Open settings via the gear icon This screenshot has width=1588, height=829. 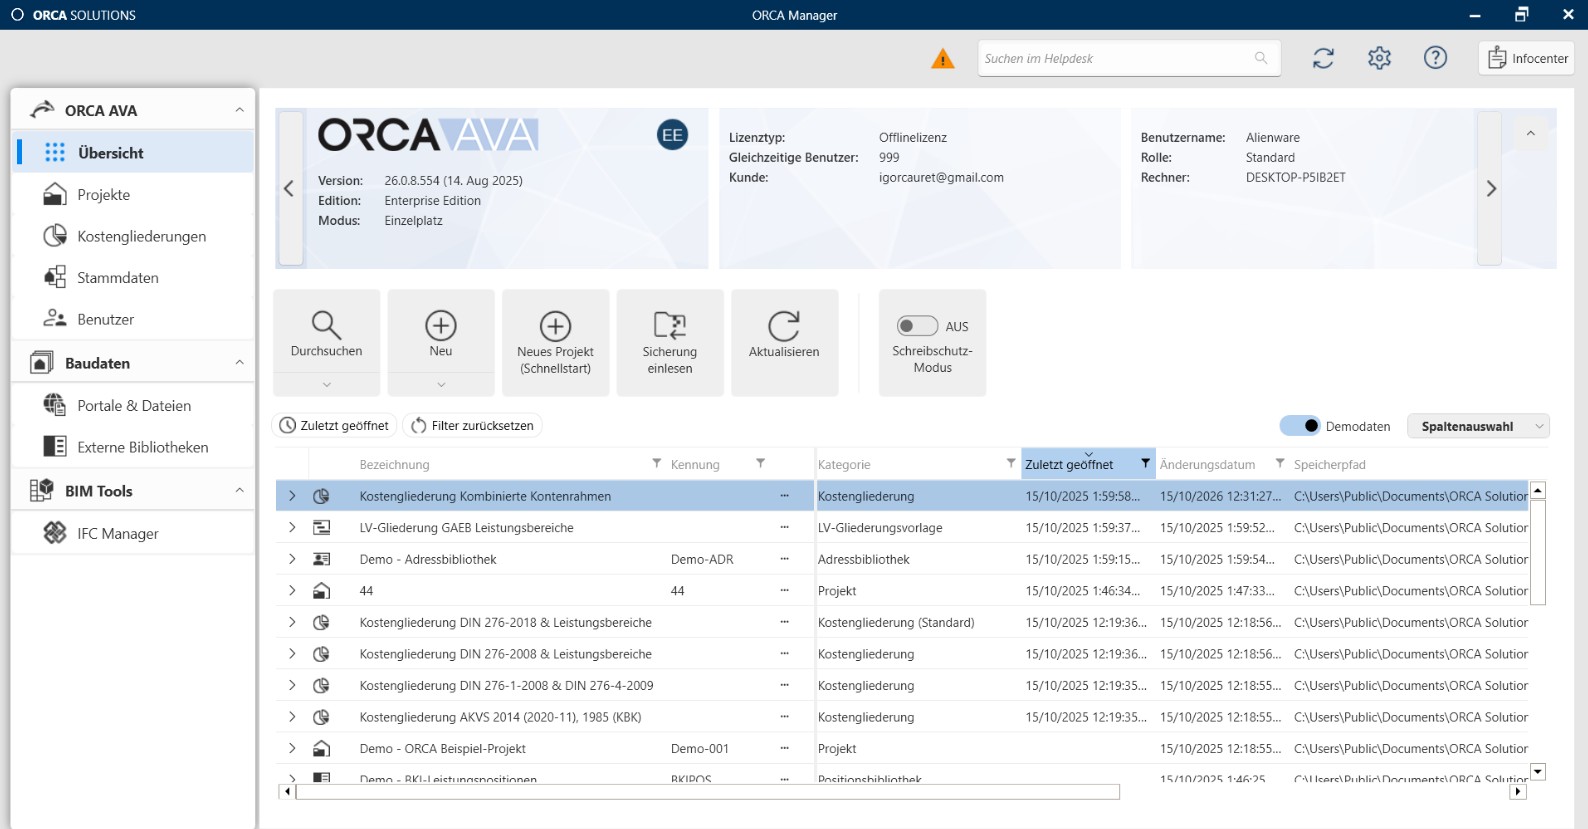1379,58
